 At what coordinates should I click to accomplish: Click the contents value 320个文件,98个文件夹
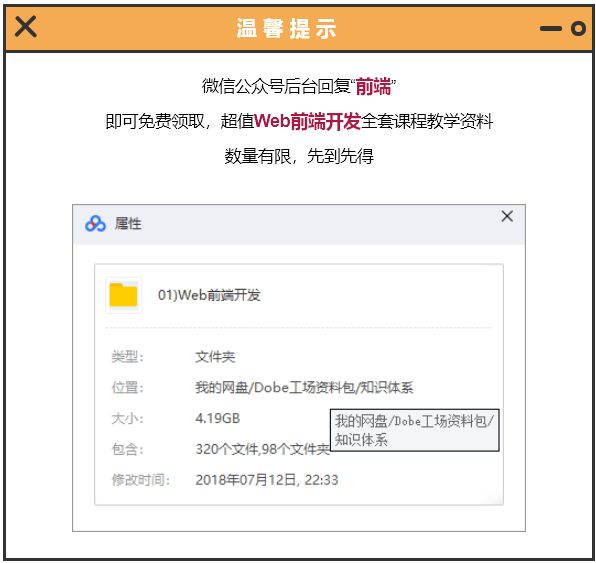(262, 449)
